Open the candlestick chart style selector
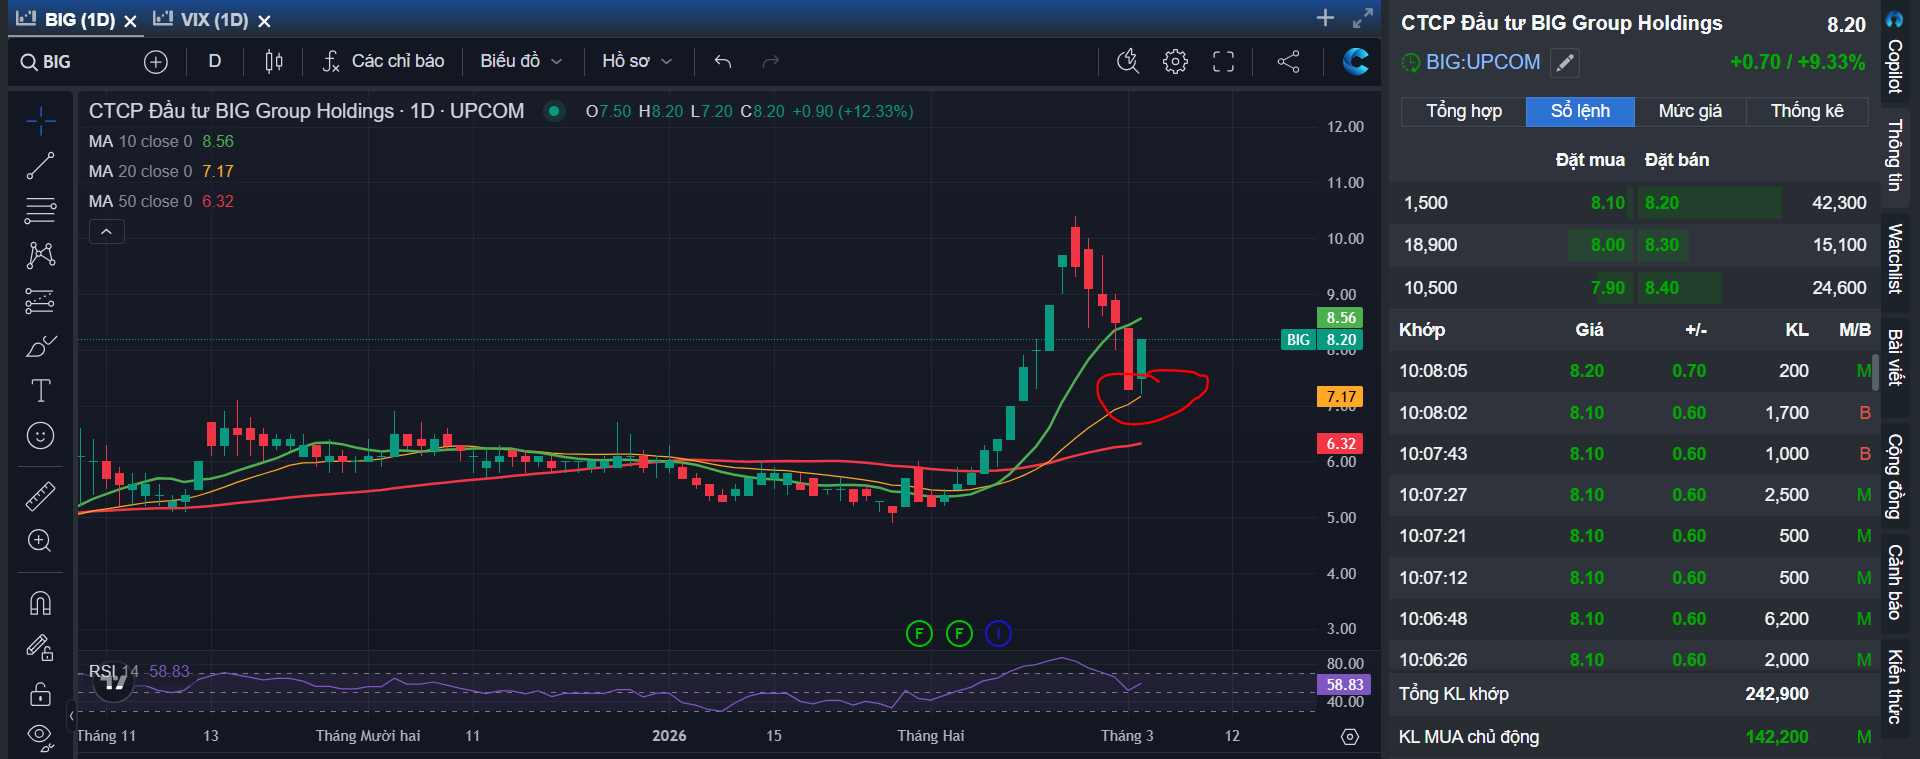 coord(274,62)
